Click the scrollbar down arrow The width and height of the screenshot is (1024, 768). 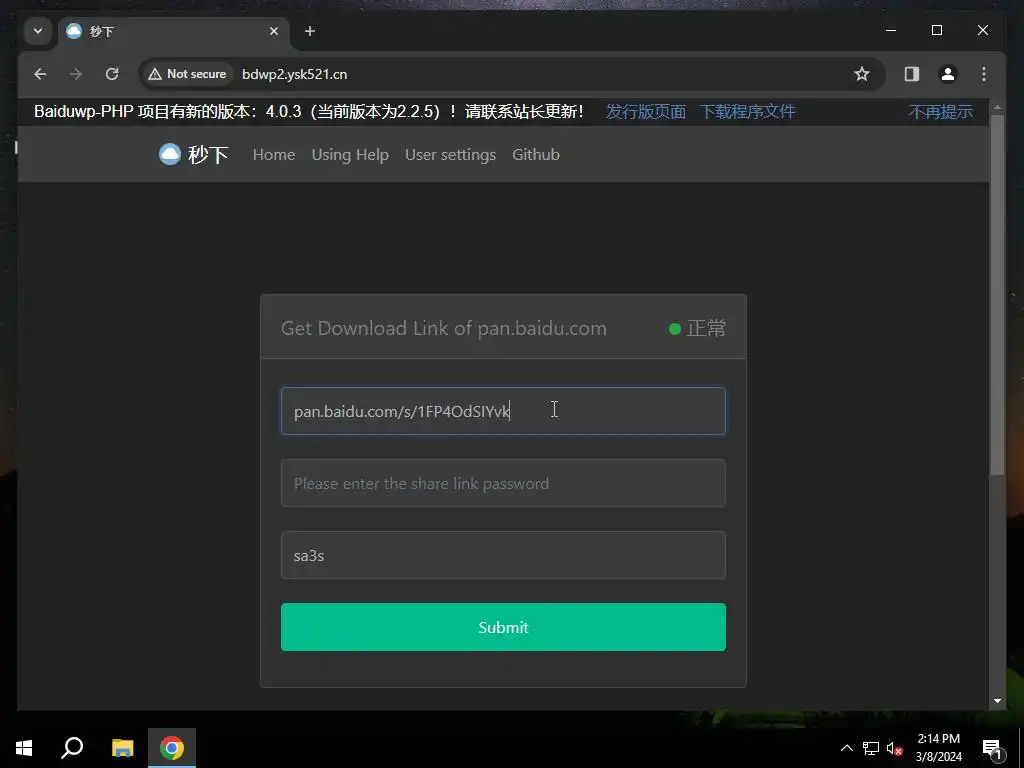(997, 701)
